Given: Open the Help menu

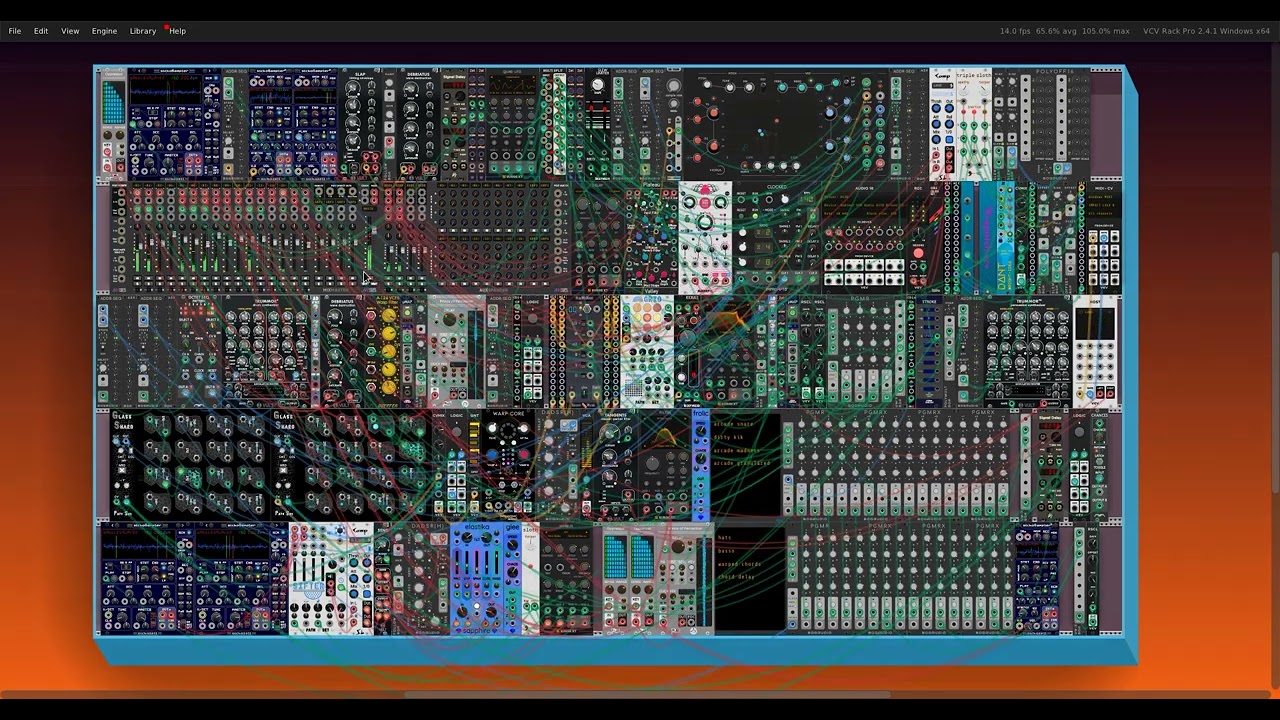Looking at the screenshot, I should coord(177,31).
